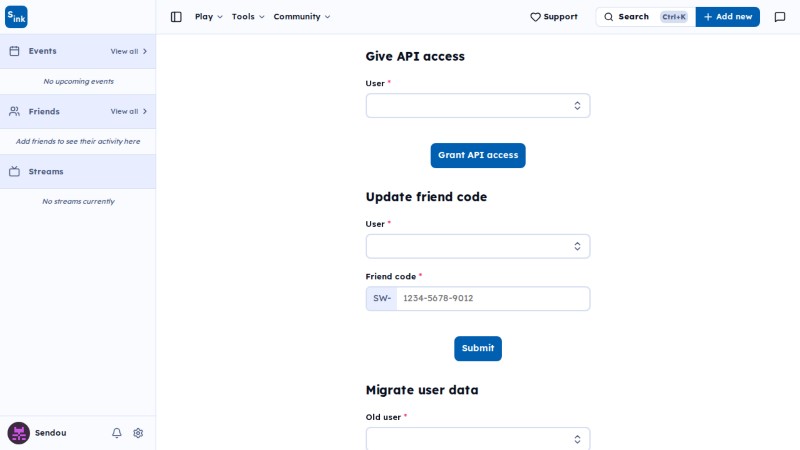Open the Tools menu
Screen dimensions: 800x450
[248, 17]
